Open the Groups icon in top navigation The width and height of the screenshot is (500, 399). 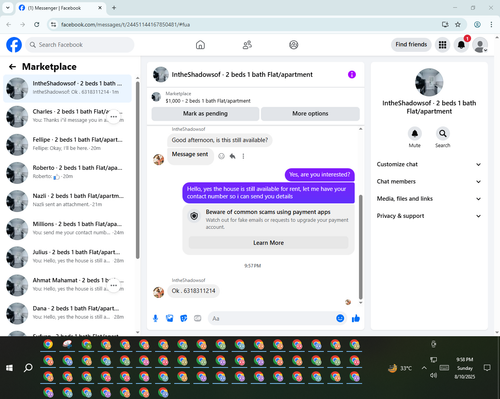coord(294,45)
